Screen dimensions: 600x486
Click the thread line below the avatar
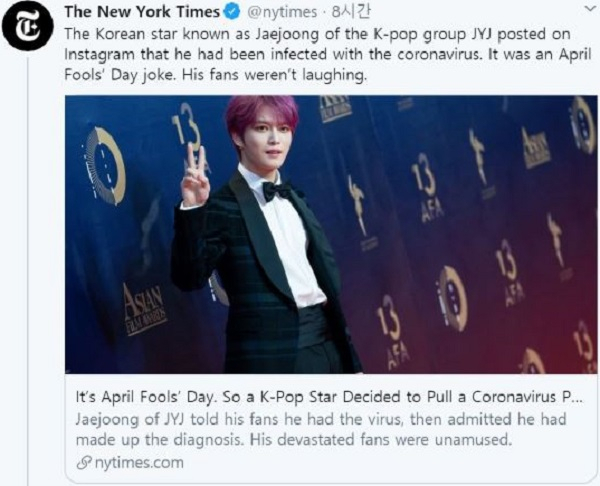pyautogui.click(x=28, y=270)
